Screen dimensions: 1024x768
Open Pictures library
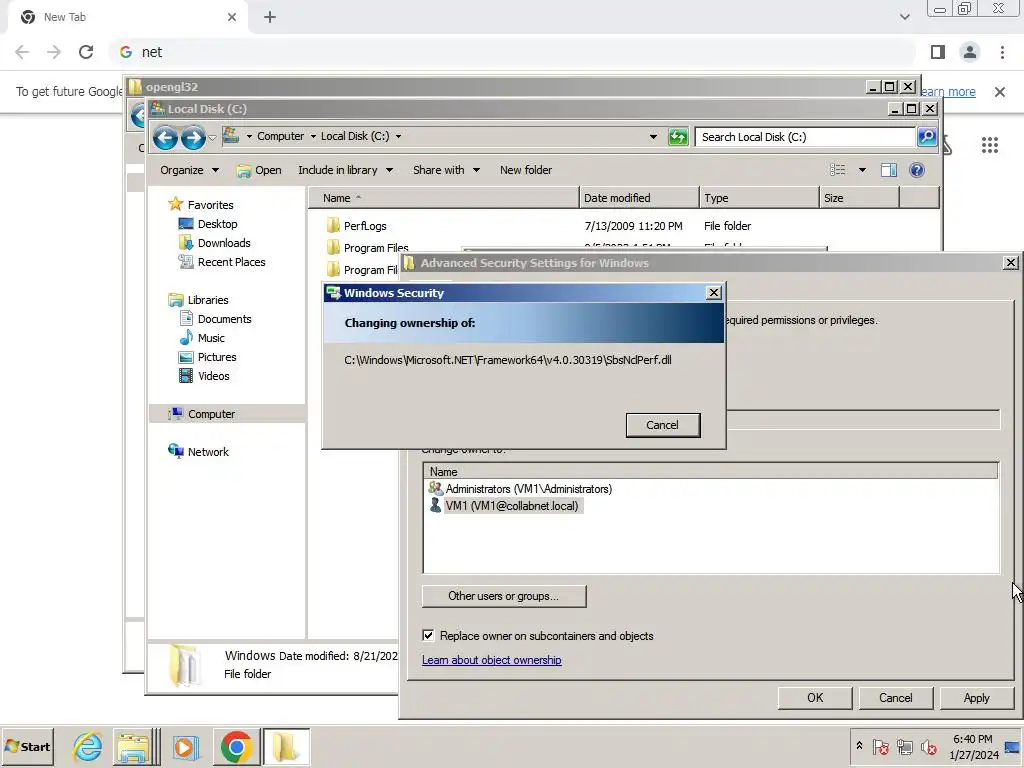click(208, 357)
